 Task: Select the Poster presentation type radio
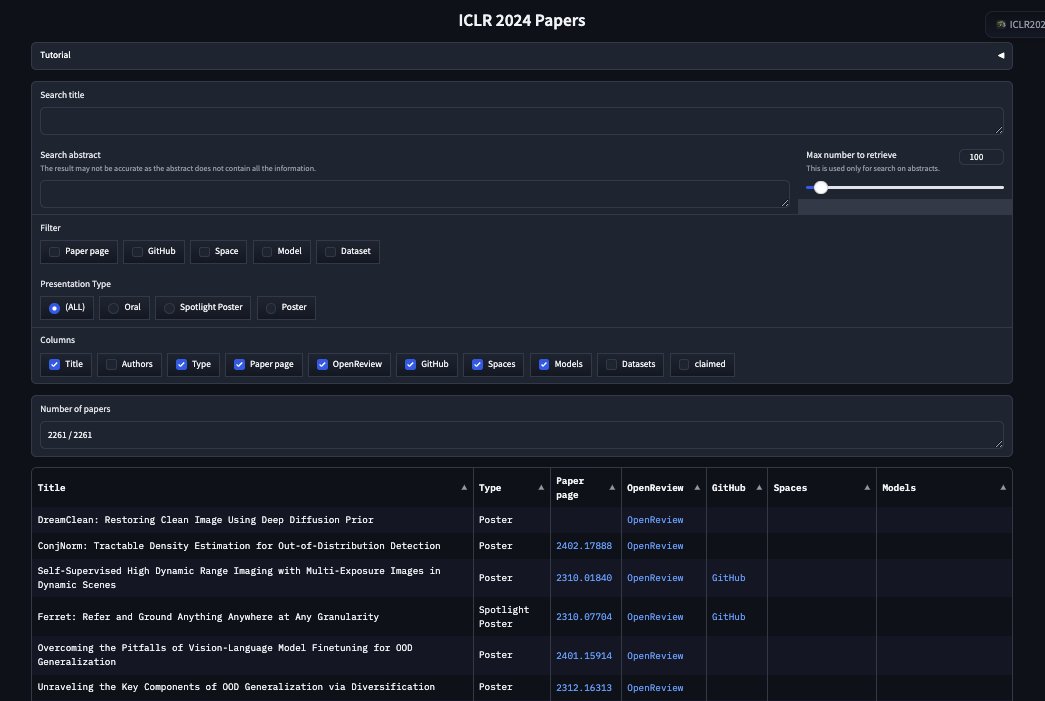[271, 308]
